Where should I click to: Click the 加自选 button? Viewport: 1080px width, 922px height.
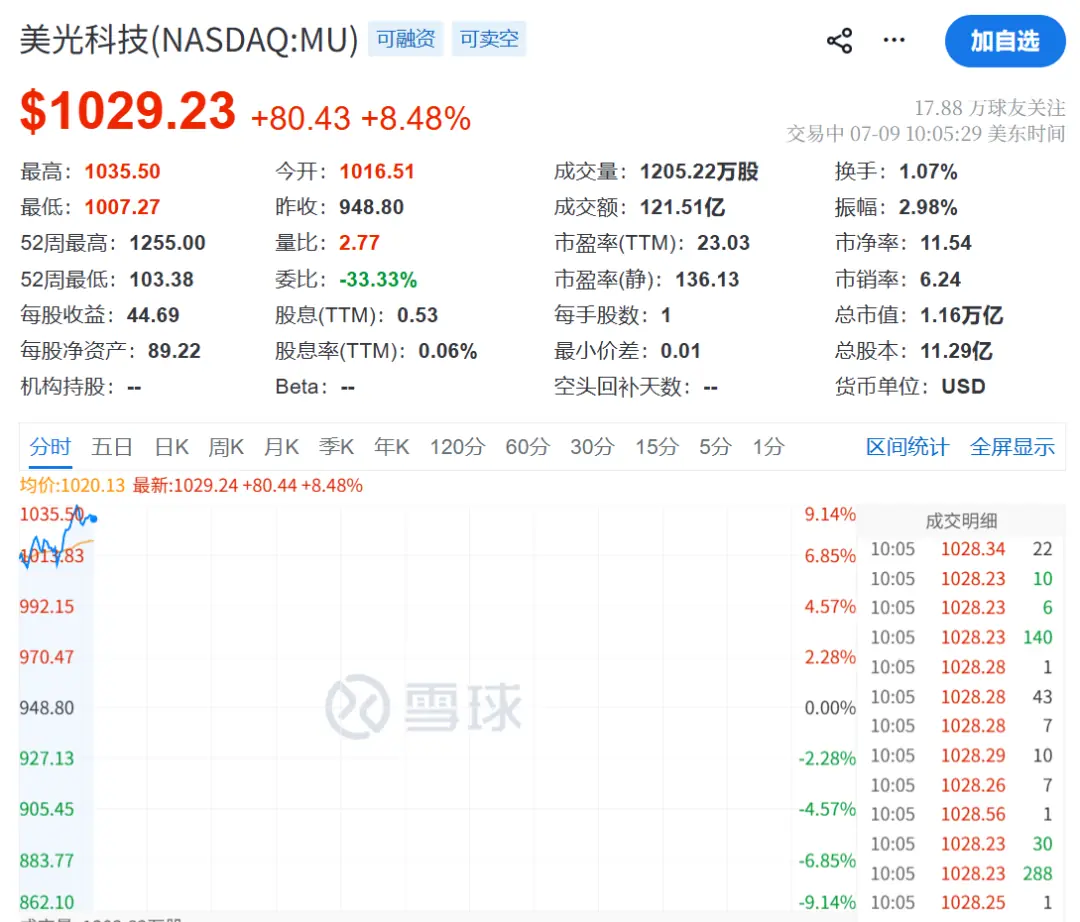1005,41
